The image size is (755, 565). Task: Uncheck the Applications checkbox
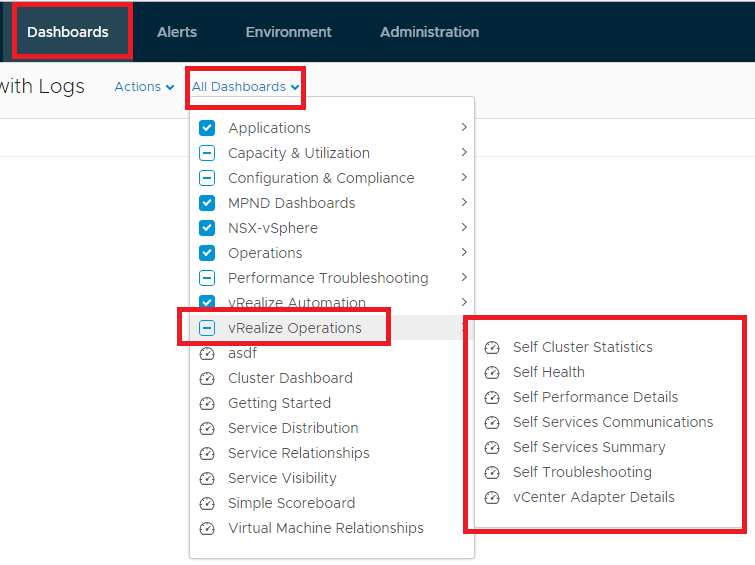point(207,128)
